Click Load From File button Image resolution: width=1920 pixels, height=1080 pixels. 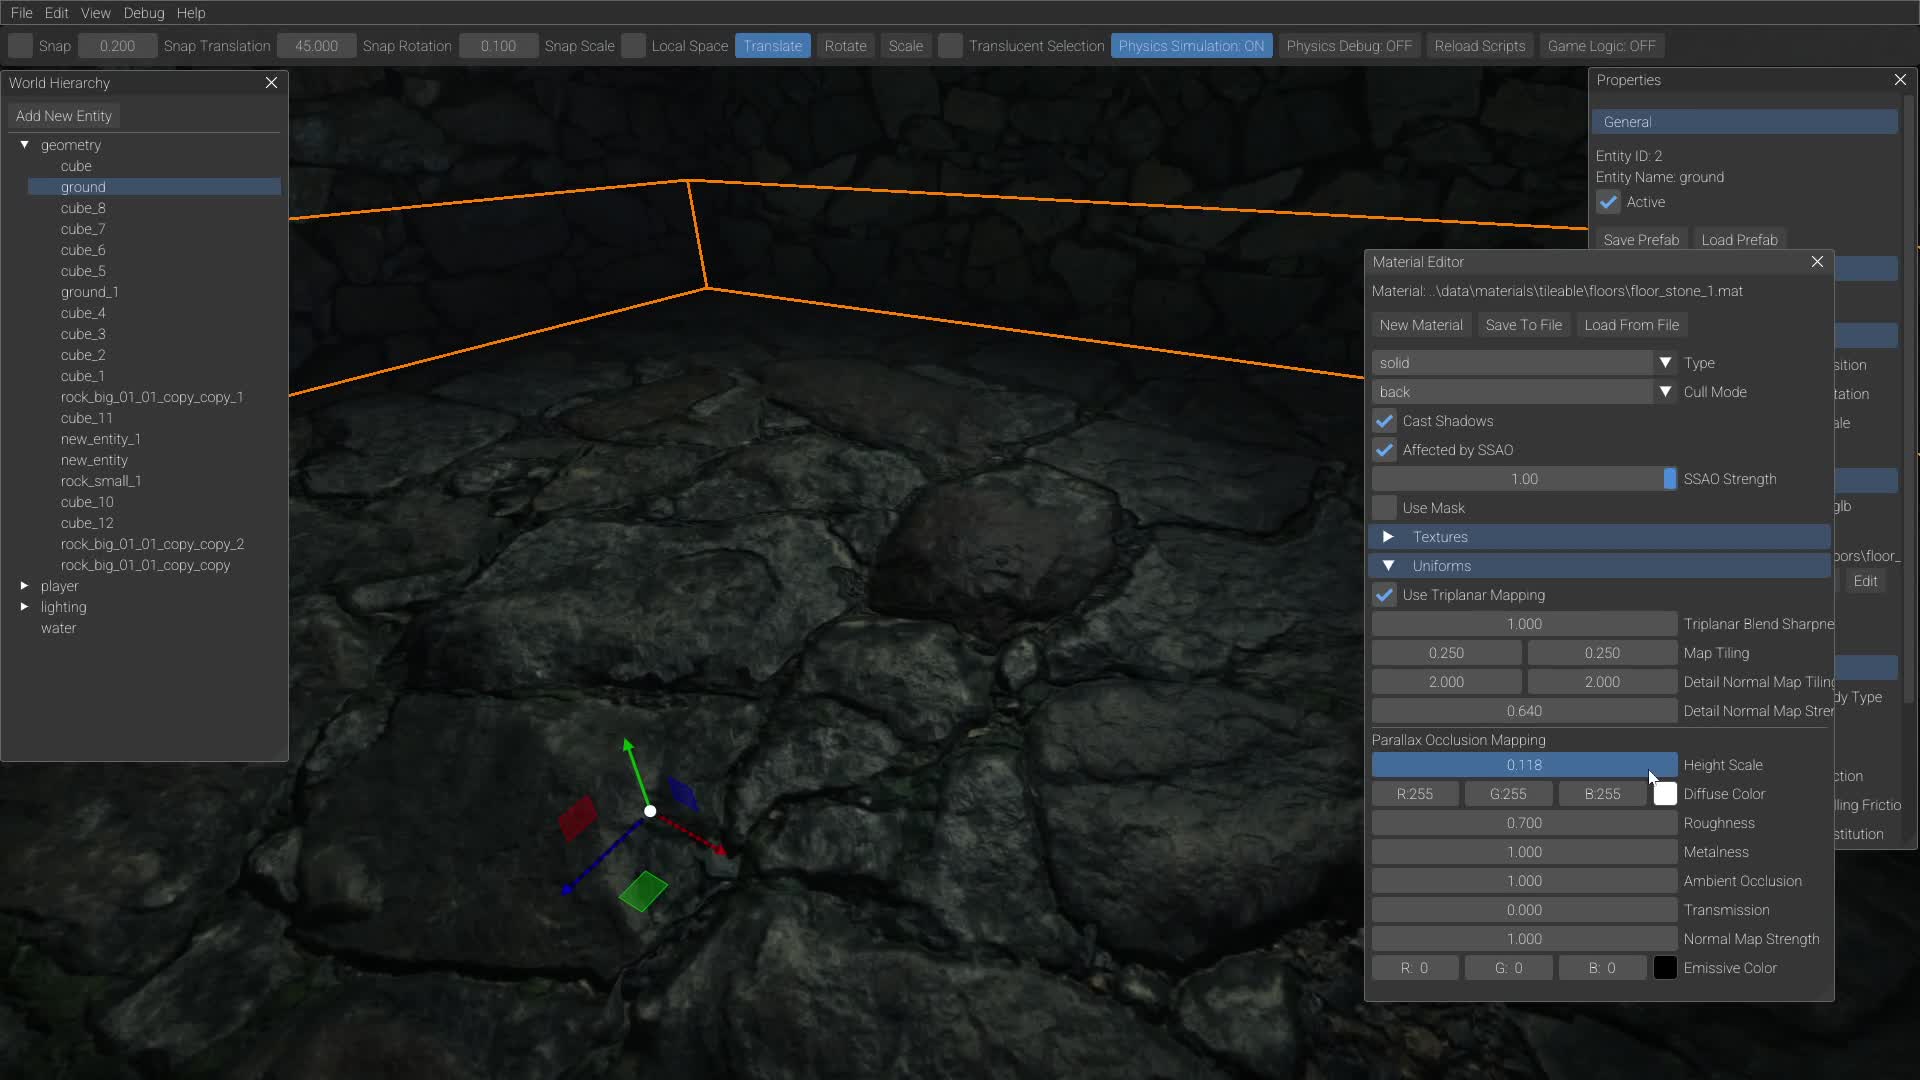point(1631,325)
